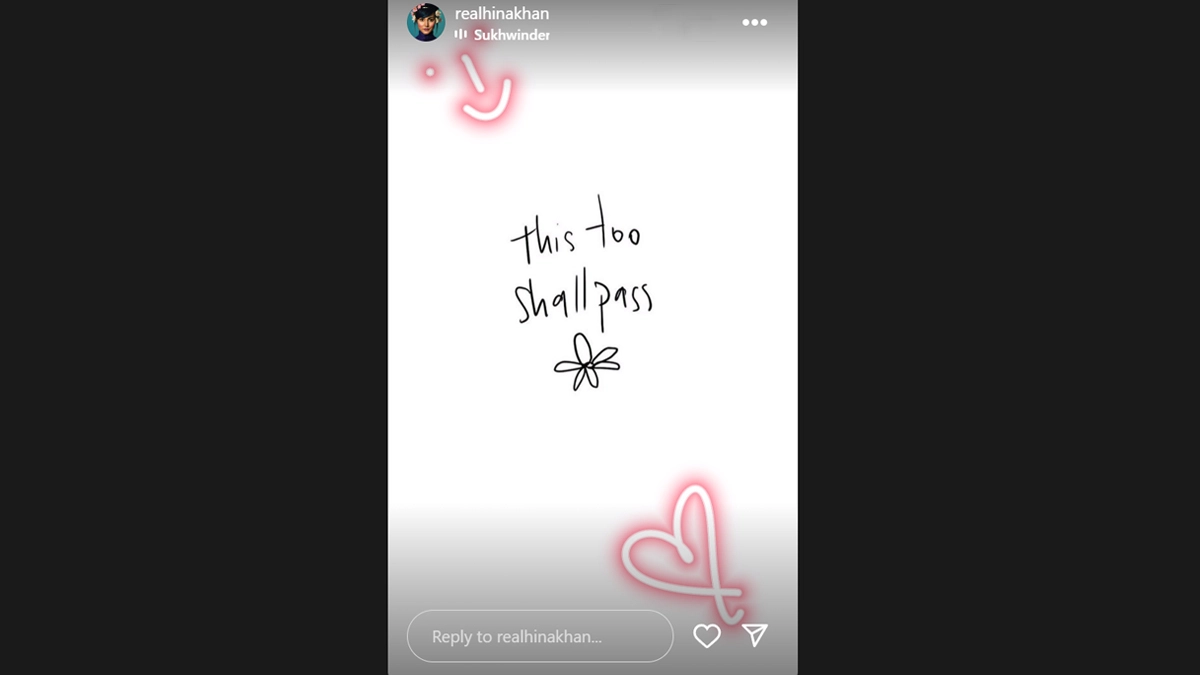Open the Sukhwinder music track label

(x=512, y=34)
